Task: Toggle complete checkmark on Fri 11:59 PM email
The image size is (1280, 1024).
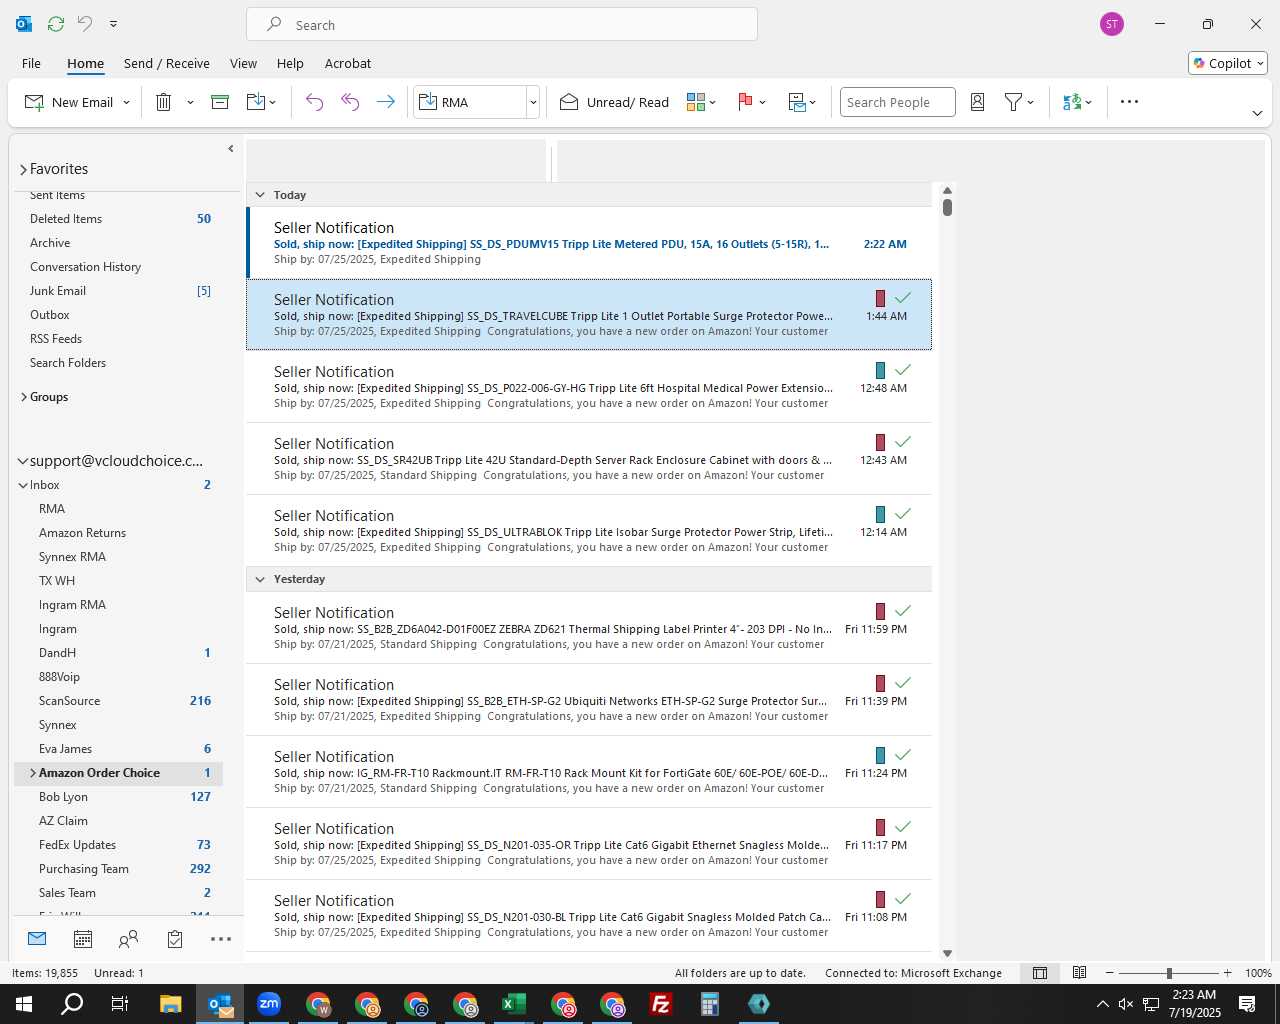Action: pyautogui.click(x=903, y=611)
